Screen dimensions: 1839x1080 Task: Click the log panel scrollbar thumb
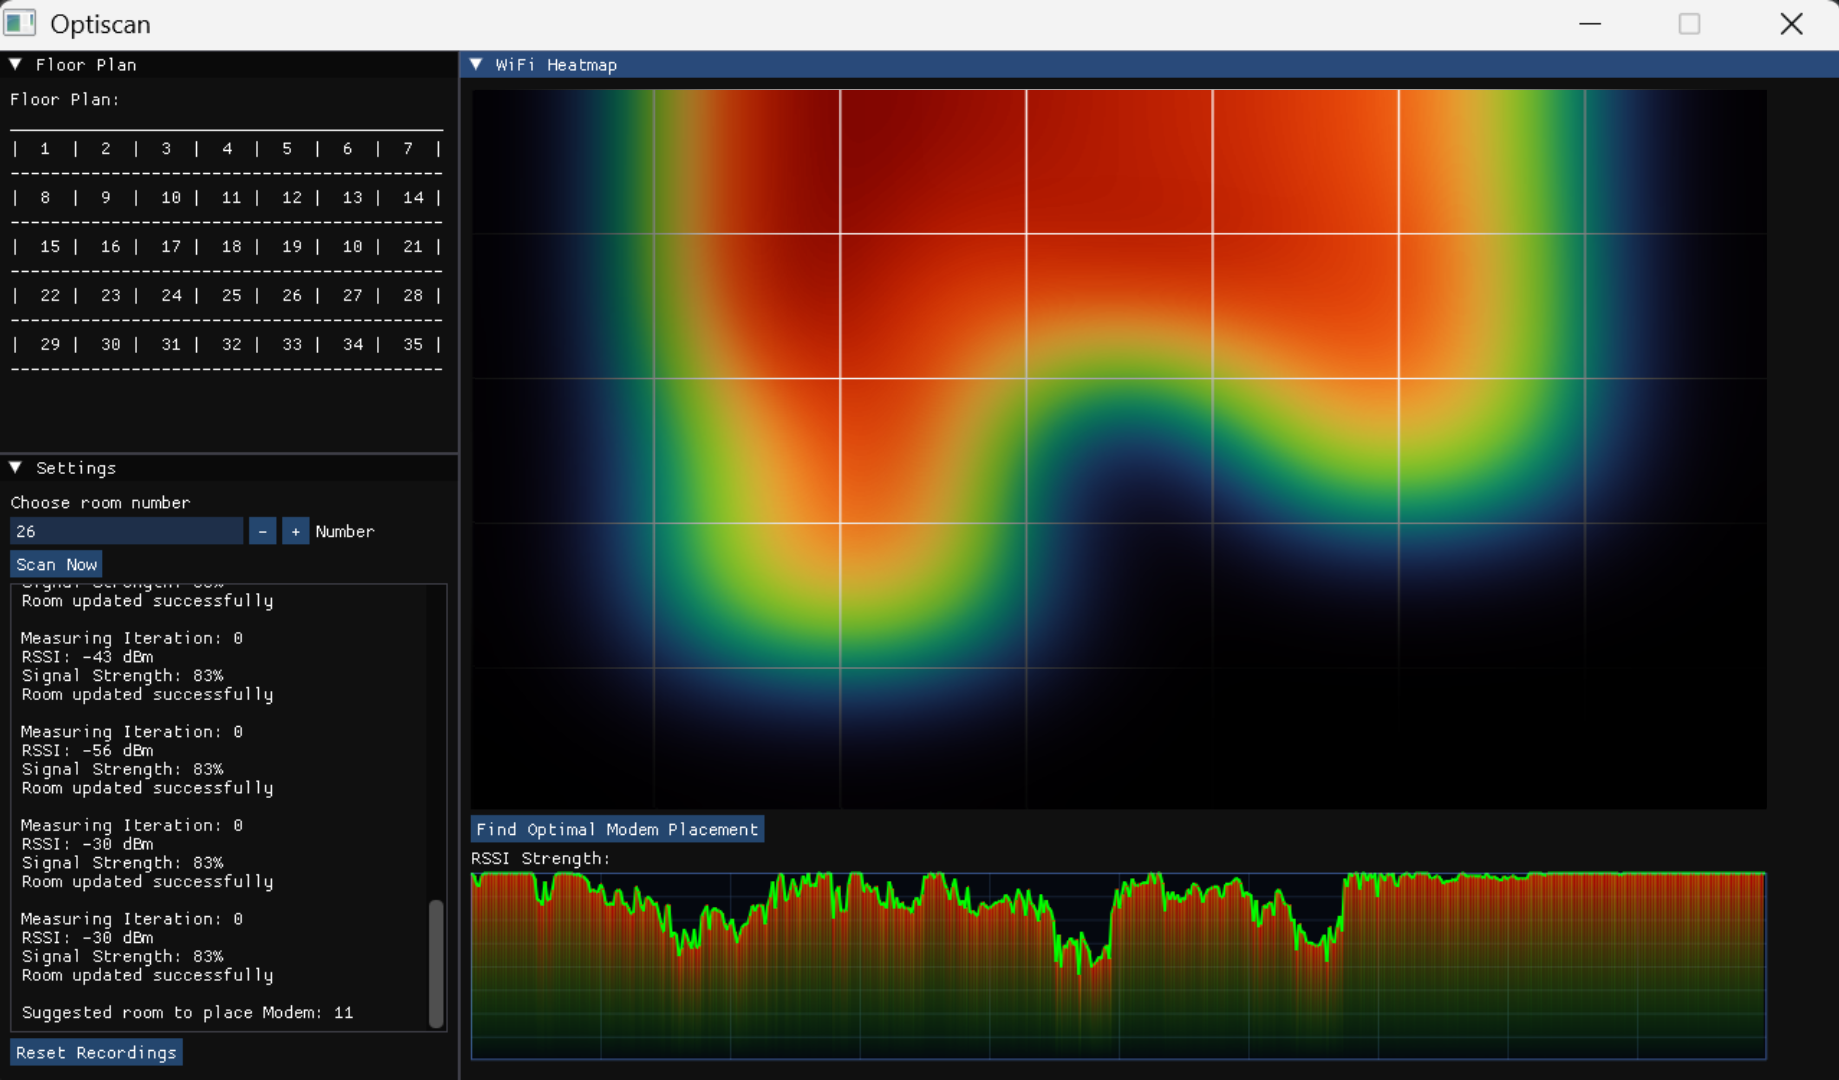[436, 963]
